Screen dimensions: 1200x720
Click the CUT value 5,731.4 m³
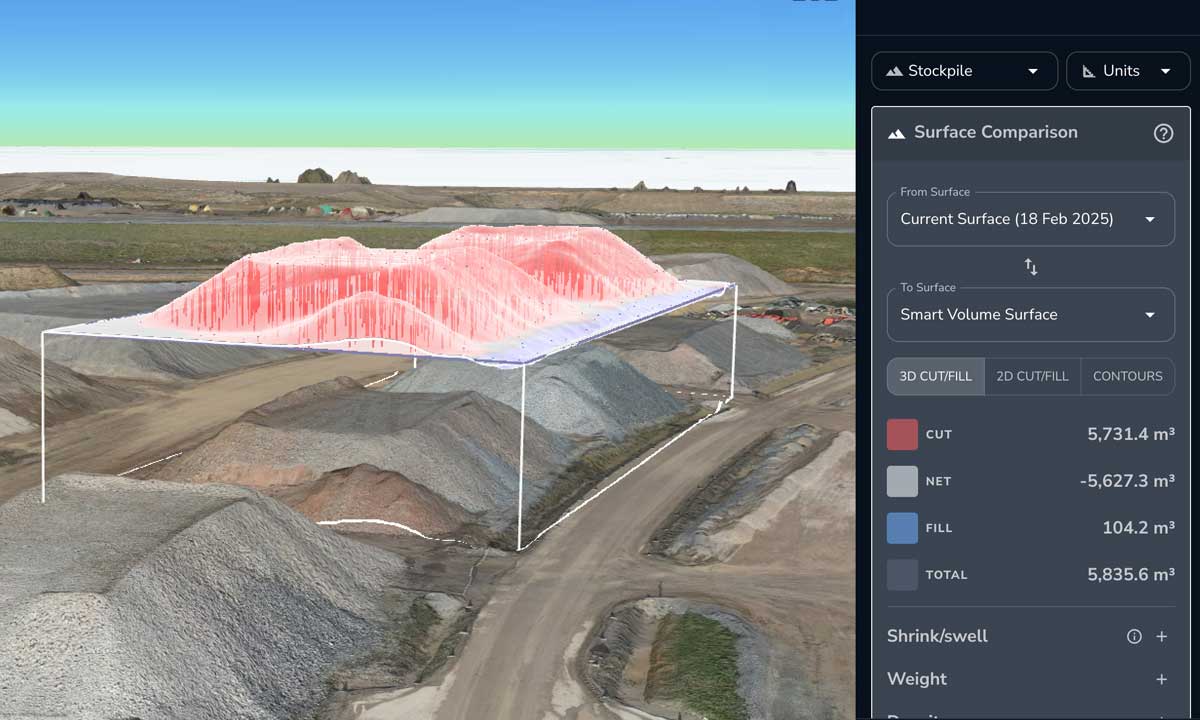1131,434
